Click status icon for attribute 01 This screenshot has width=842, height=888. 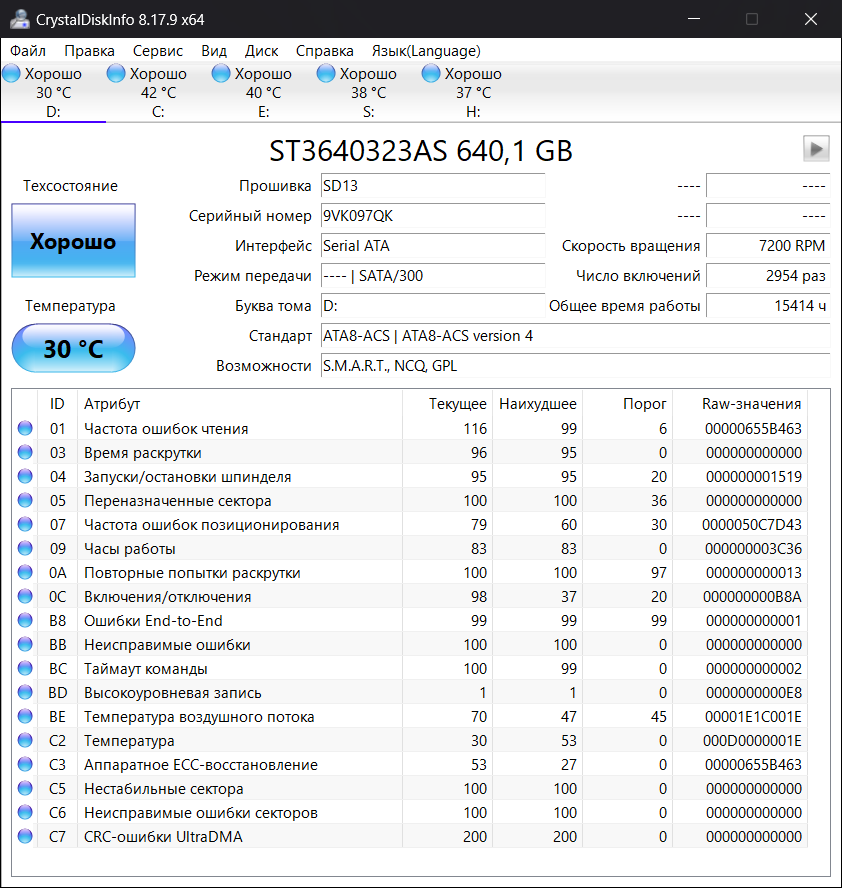coord(25,428)
